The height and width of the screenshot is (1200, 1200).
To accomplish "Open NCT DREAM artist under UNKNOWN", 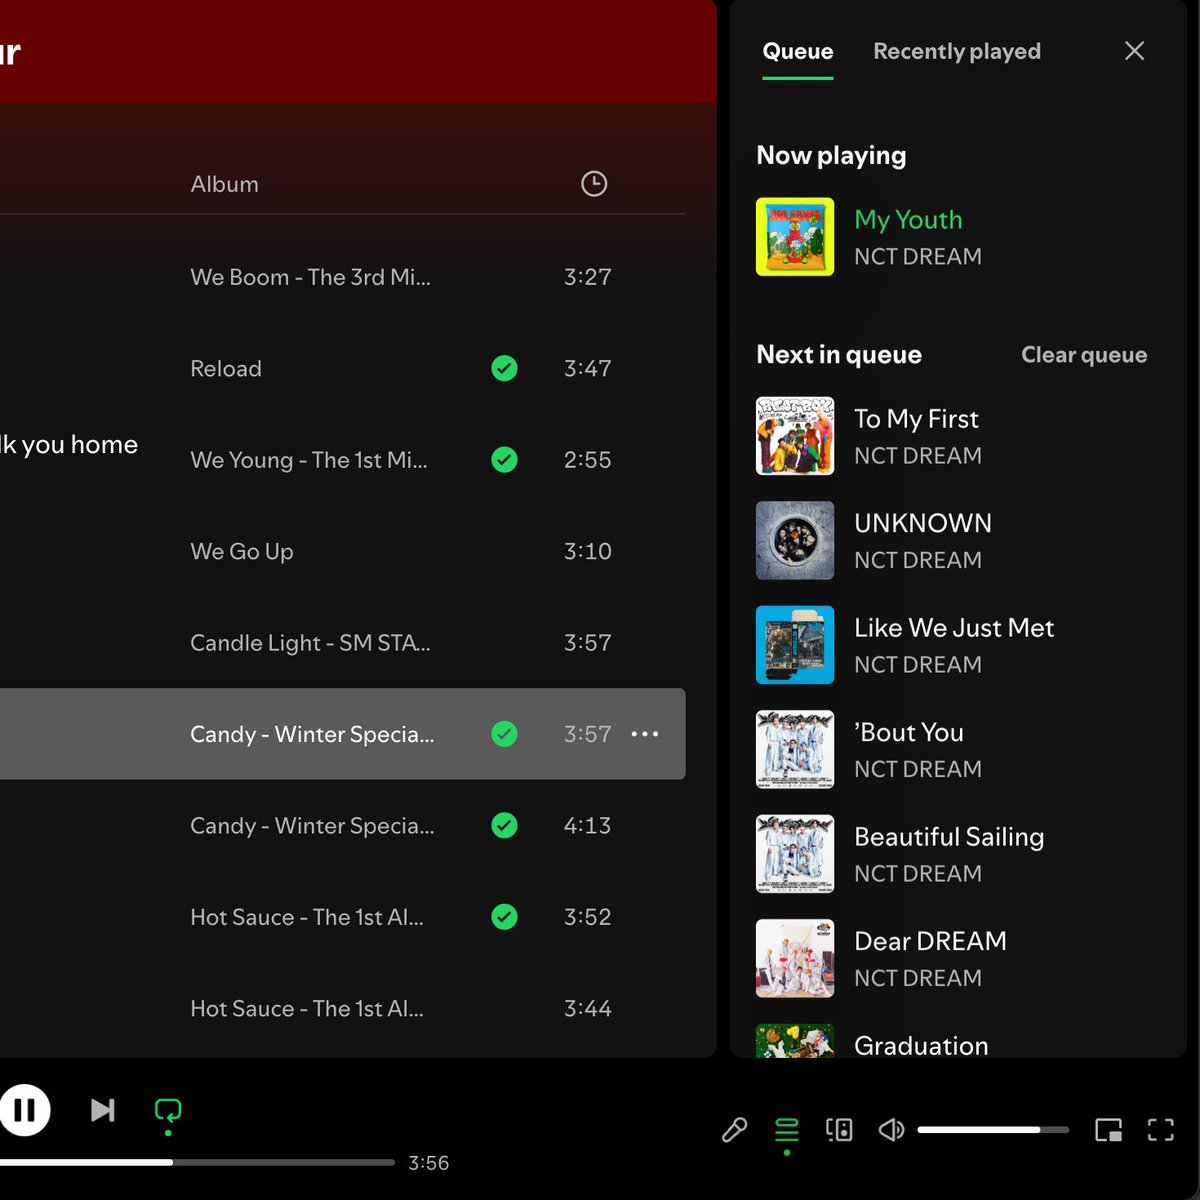I will tap(918, 560).
